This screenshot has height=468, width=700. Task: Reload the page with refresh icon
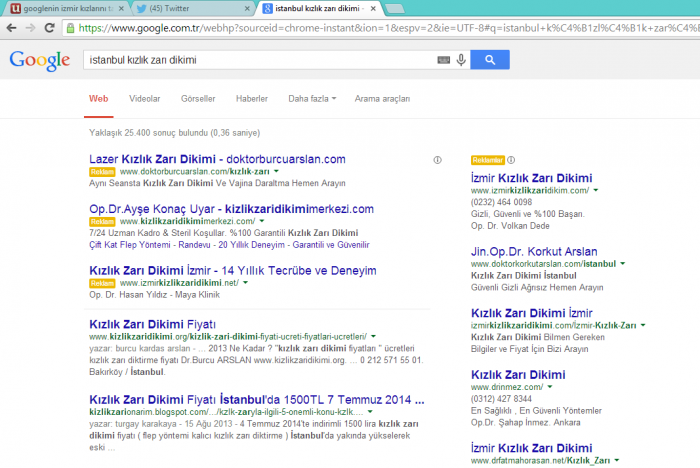tap(50, 28)
